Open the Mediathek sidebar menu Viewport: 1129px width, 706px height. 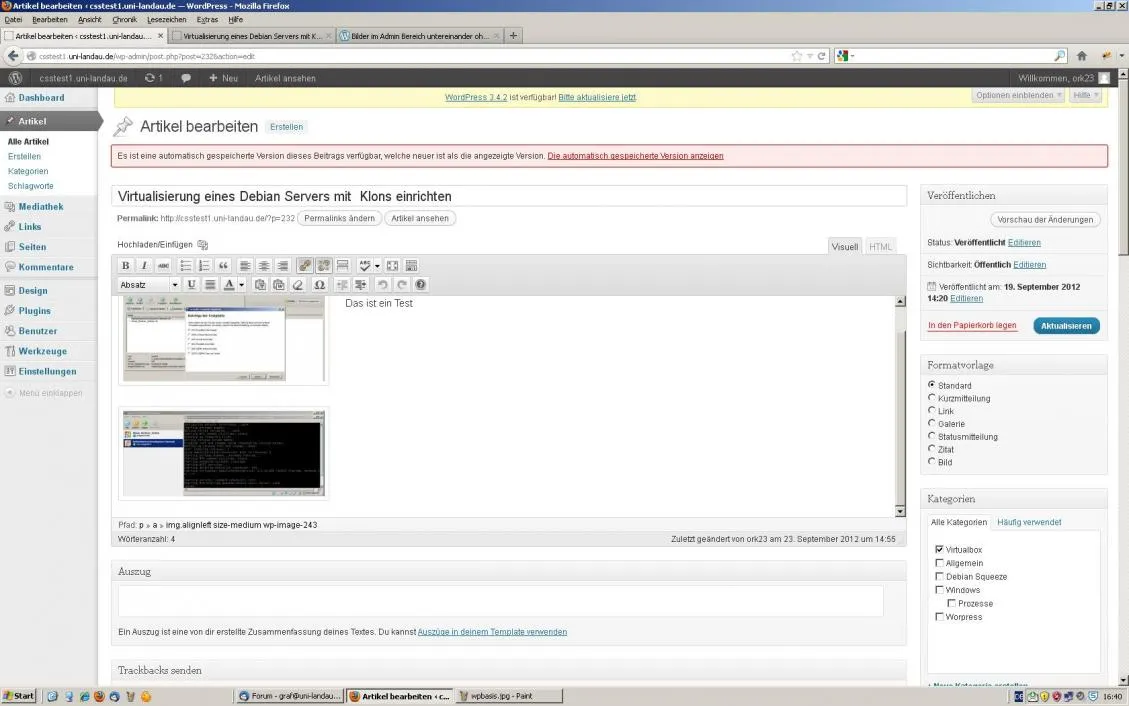click(41, 207)
